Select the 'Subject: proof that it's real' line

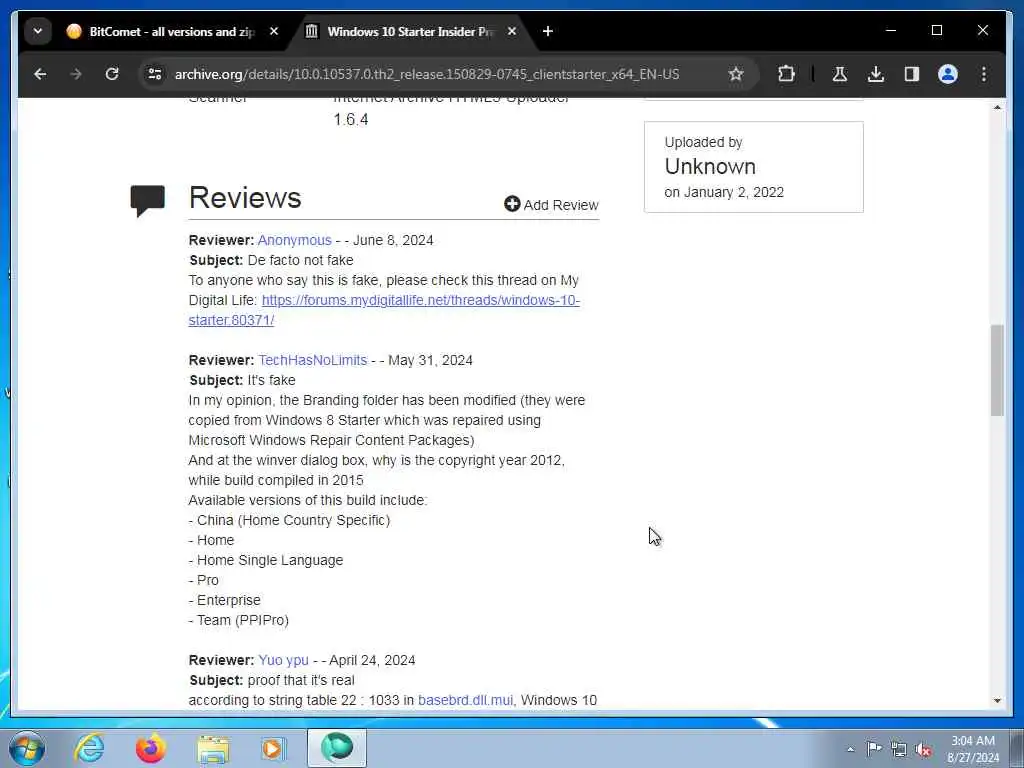[x=272, y=680]
